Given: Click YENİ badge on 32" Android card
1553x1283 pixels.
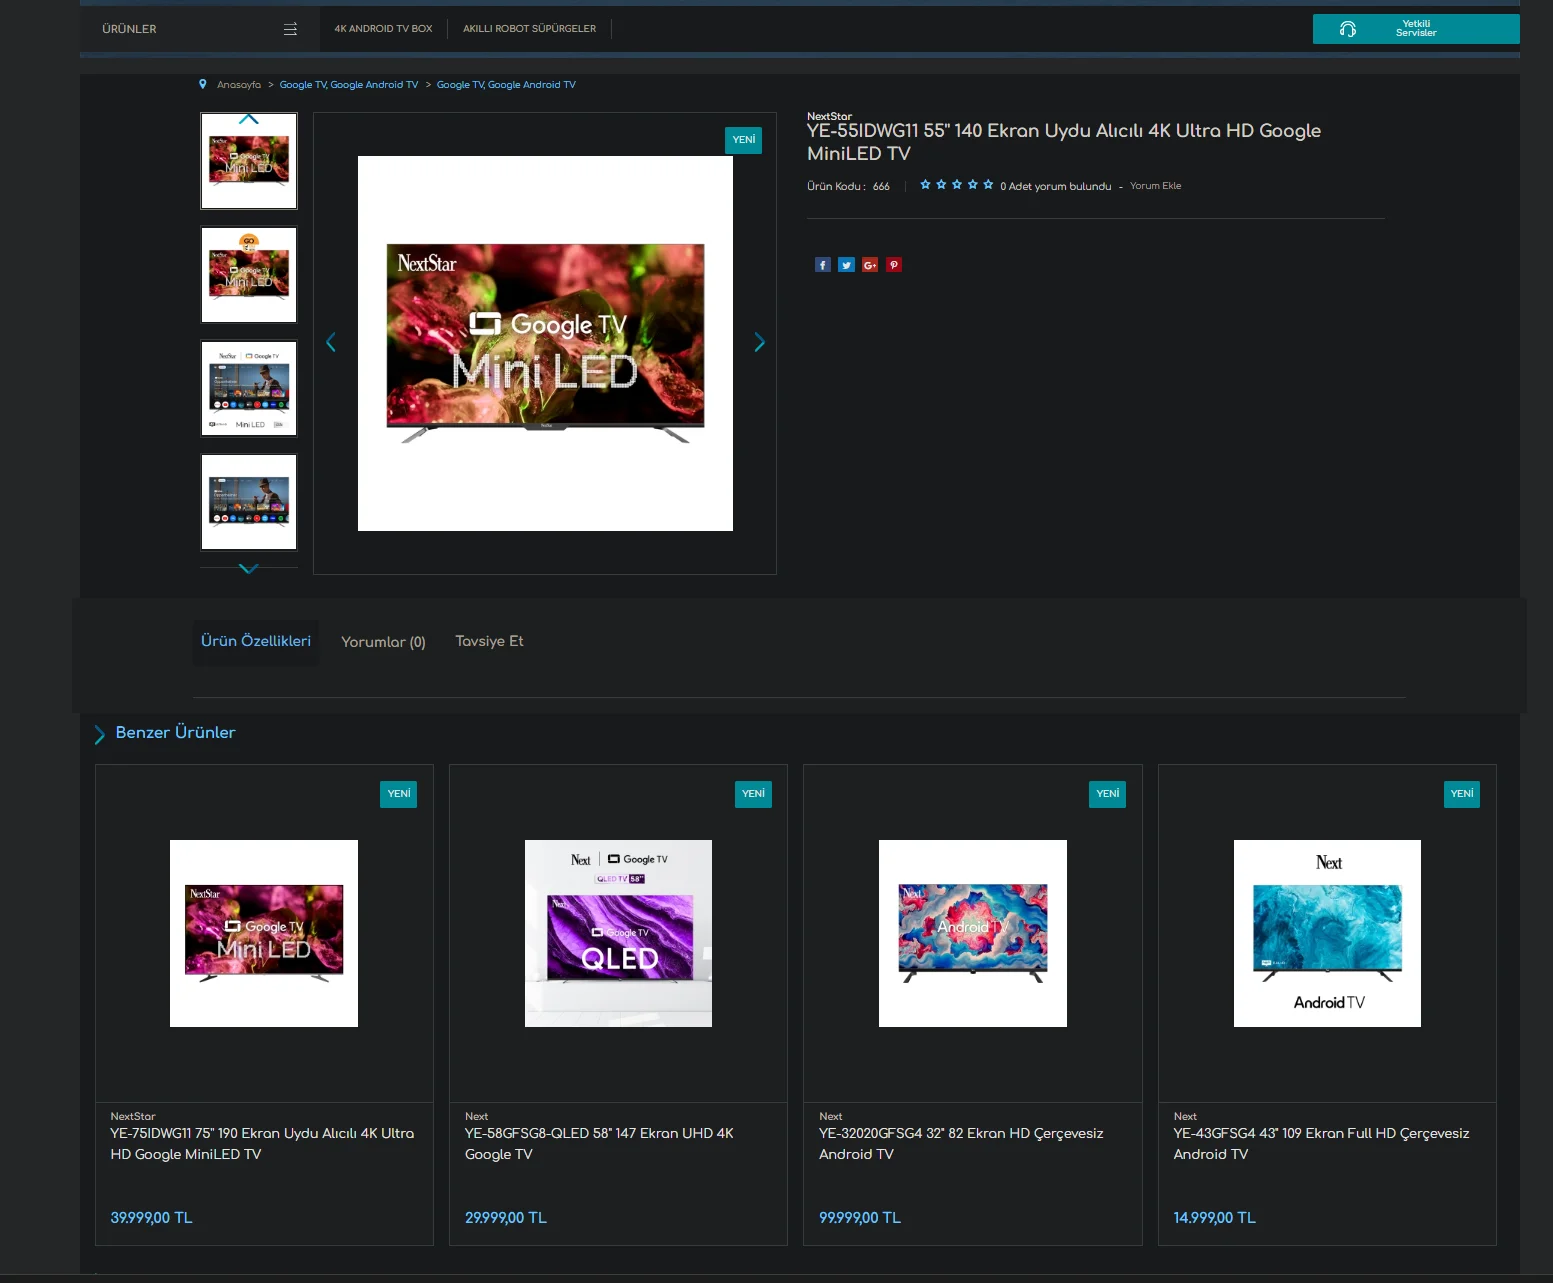Looking at the screenshot, I should click(1107, 794).
